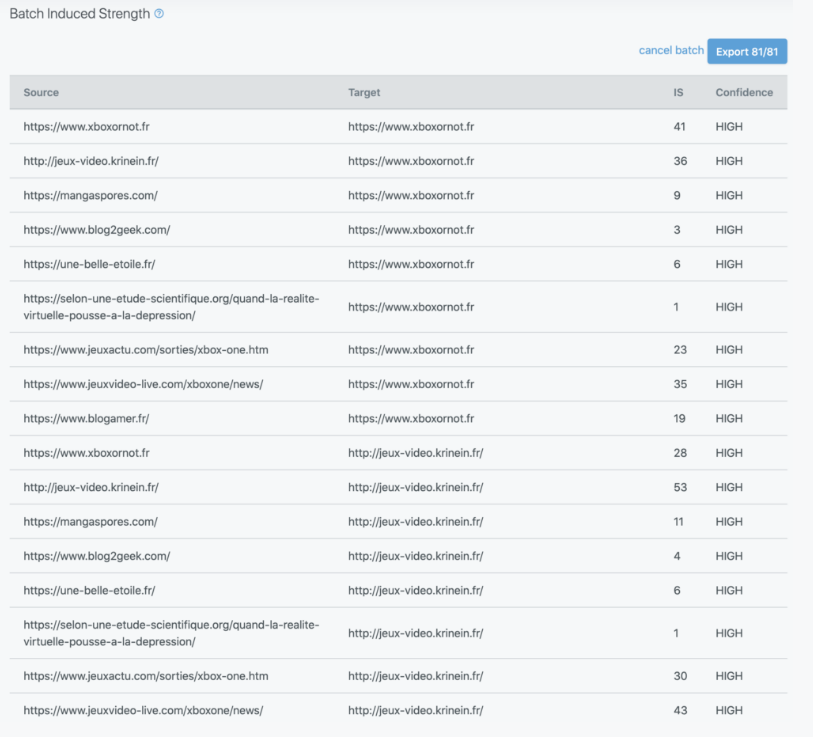The image size is (813, 737).
Task: Click the https://www.blogamer.fr/ source link
Action: point(86,418)
